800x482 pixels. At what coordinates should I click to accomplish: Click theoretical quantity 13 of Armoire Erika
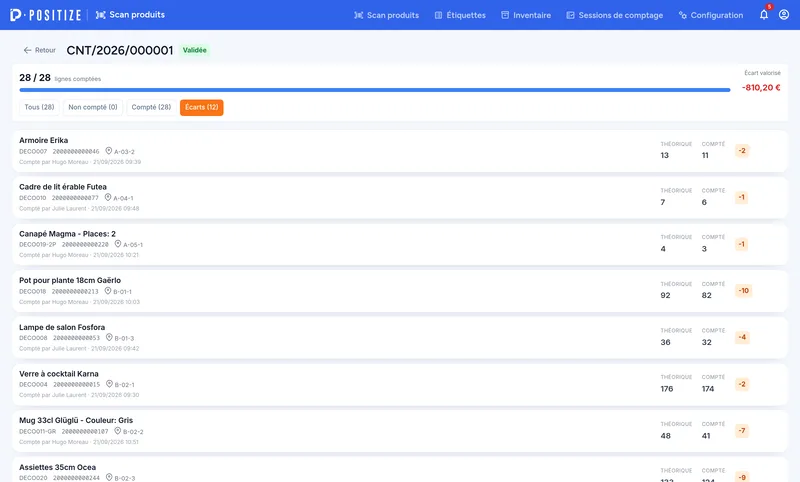(664, 156)
